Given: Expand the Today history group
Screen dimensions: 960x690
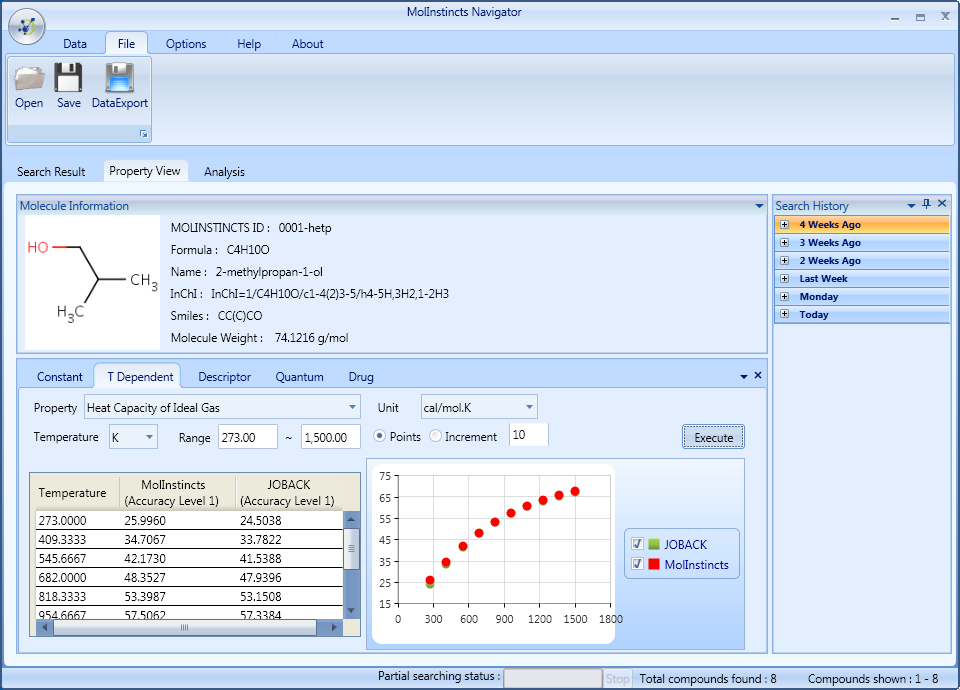Looking at the screenshot, I should [784, 314].
